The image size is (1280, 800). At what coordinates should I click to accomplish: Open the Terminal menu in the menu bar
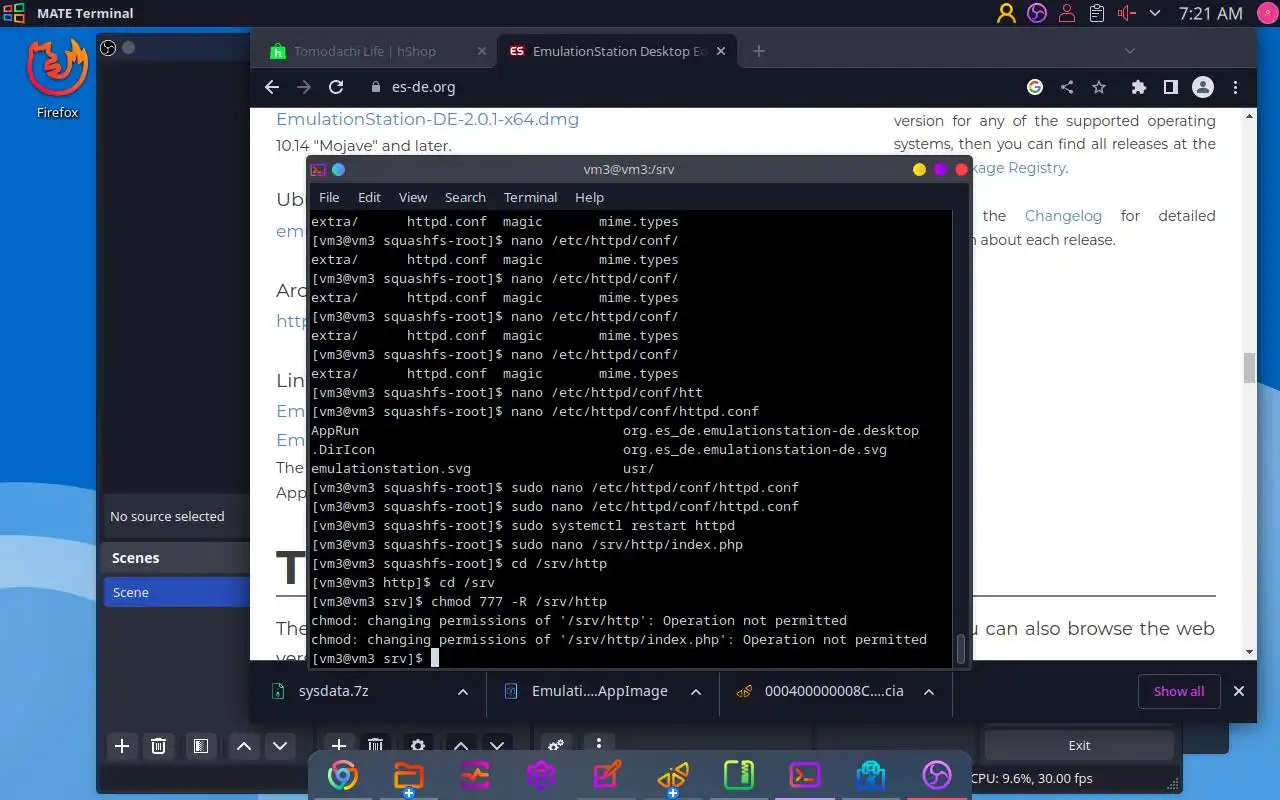530,197
